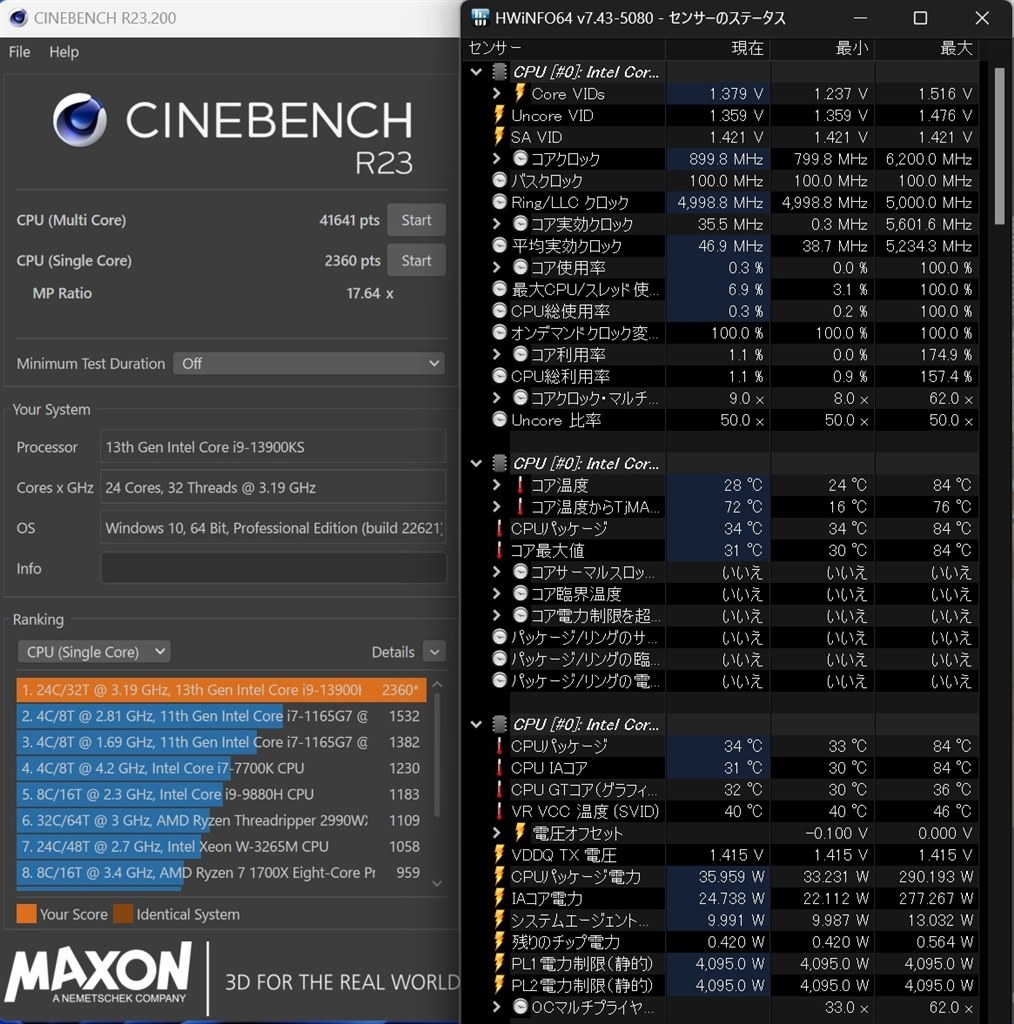Click the clock icon beside CPU総使用率

pyautogui.click(x=499, y=311)
